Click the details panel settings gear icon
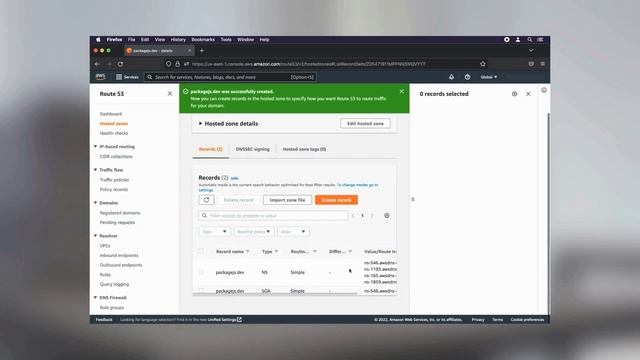The width and height of the screenshot is (640, 360). click(x=514, y=94)
